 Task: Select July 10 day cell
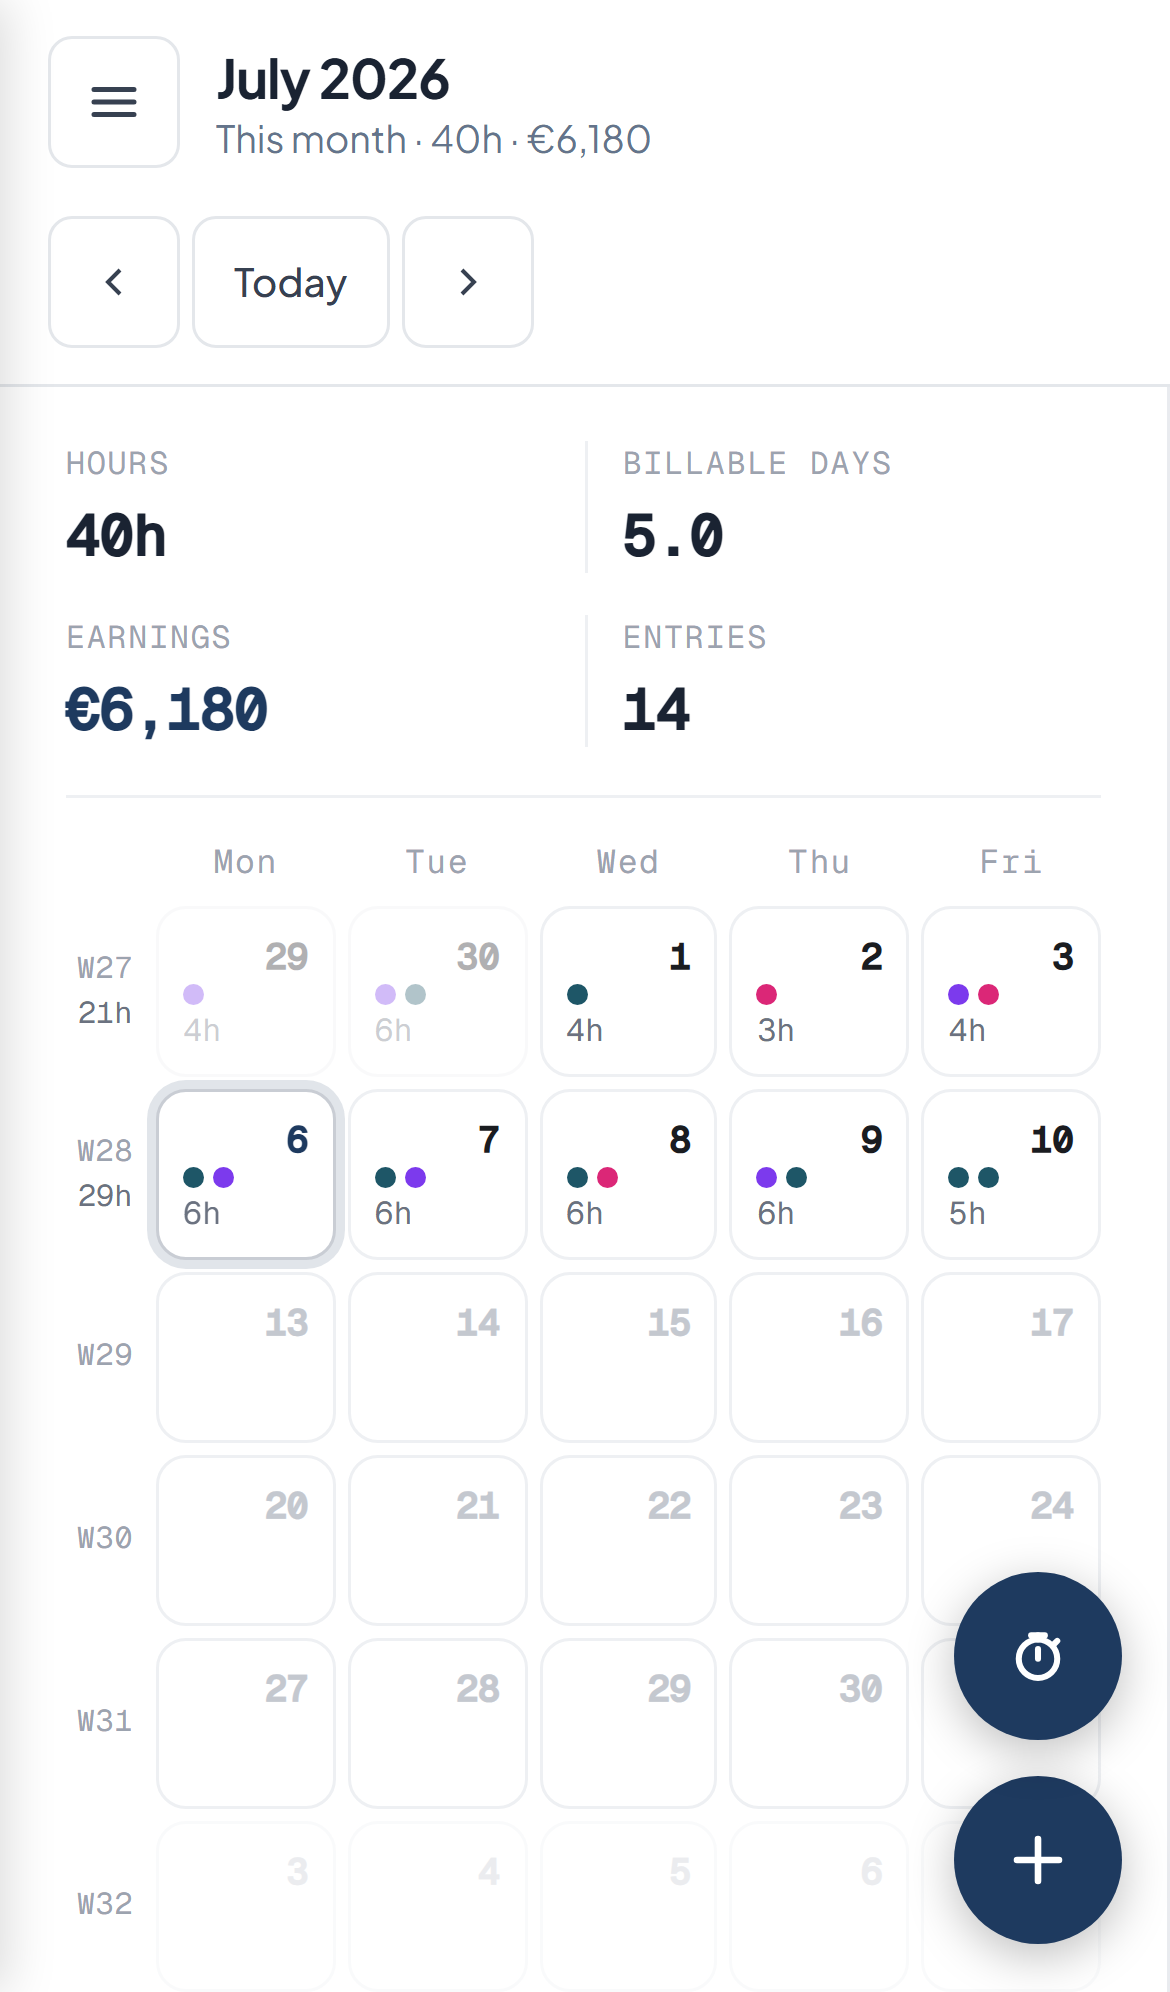click(1011, 1174)
